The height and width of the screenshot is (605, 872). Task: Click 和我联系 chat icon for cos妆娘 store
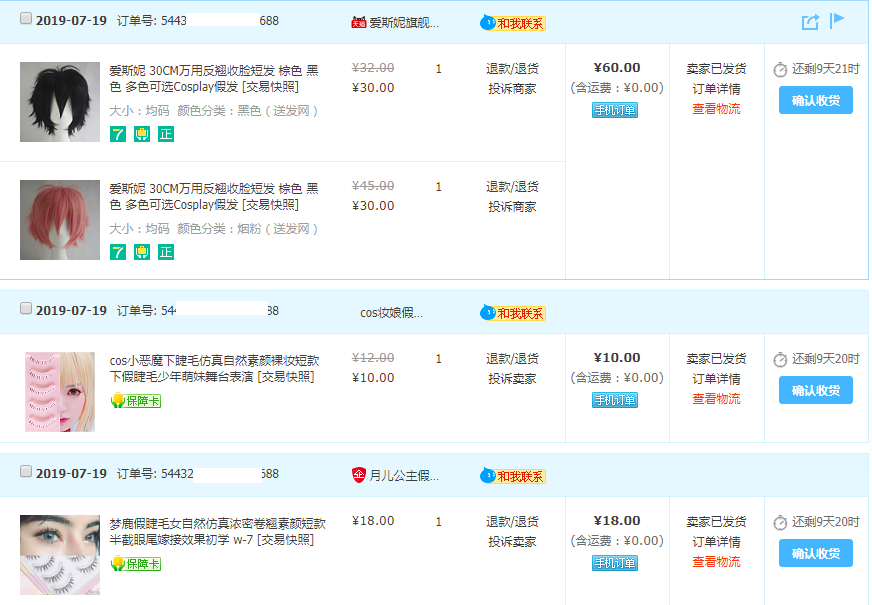pyautogui.click(x=512, y=313)
